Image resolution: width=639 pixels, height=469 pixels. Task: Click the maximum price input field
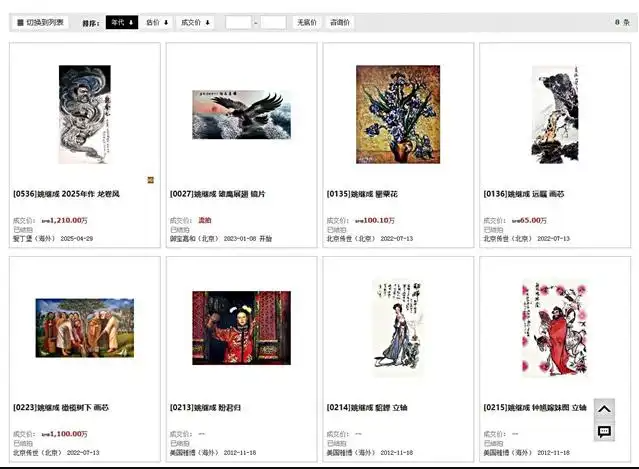pyautogui.click(x=273, y=22)
